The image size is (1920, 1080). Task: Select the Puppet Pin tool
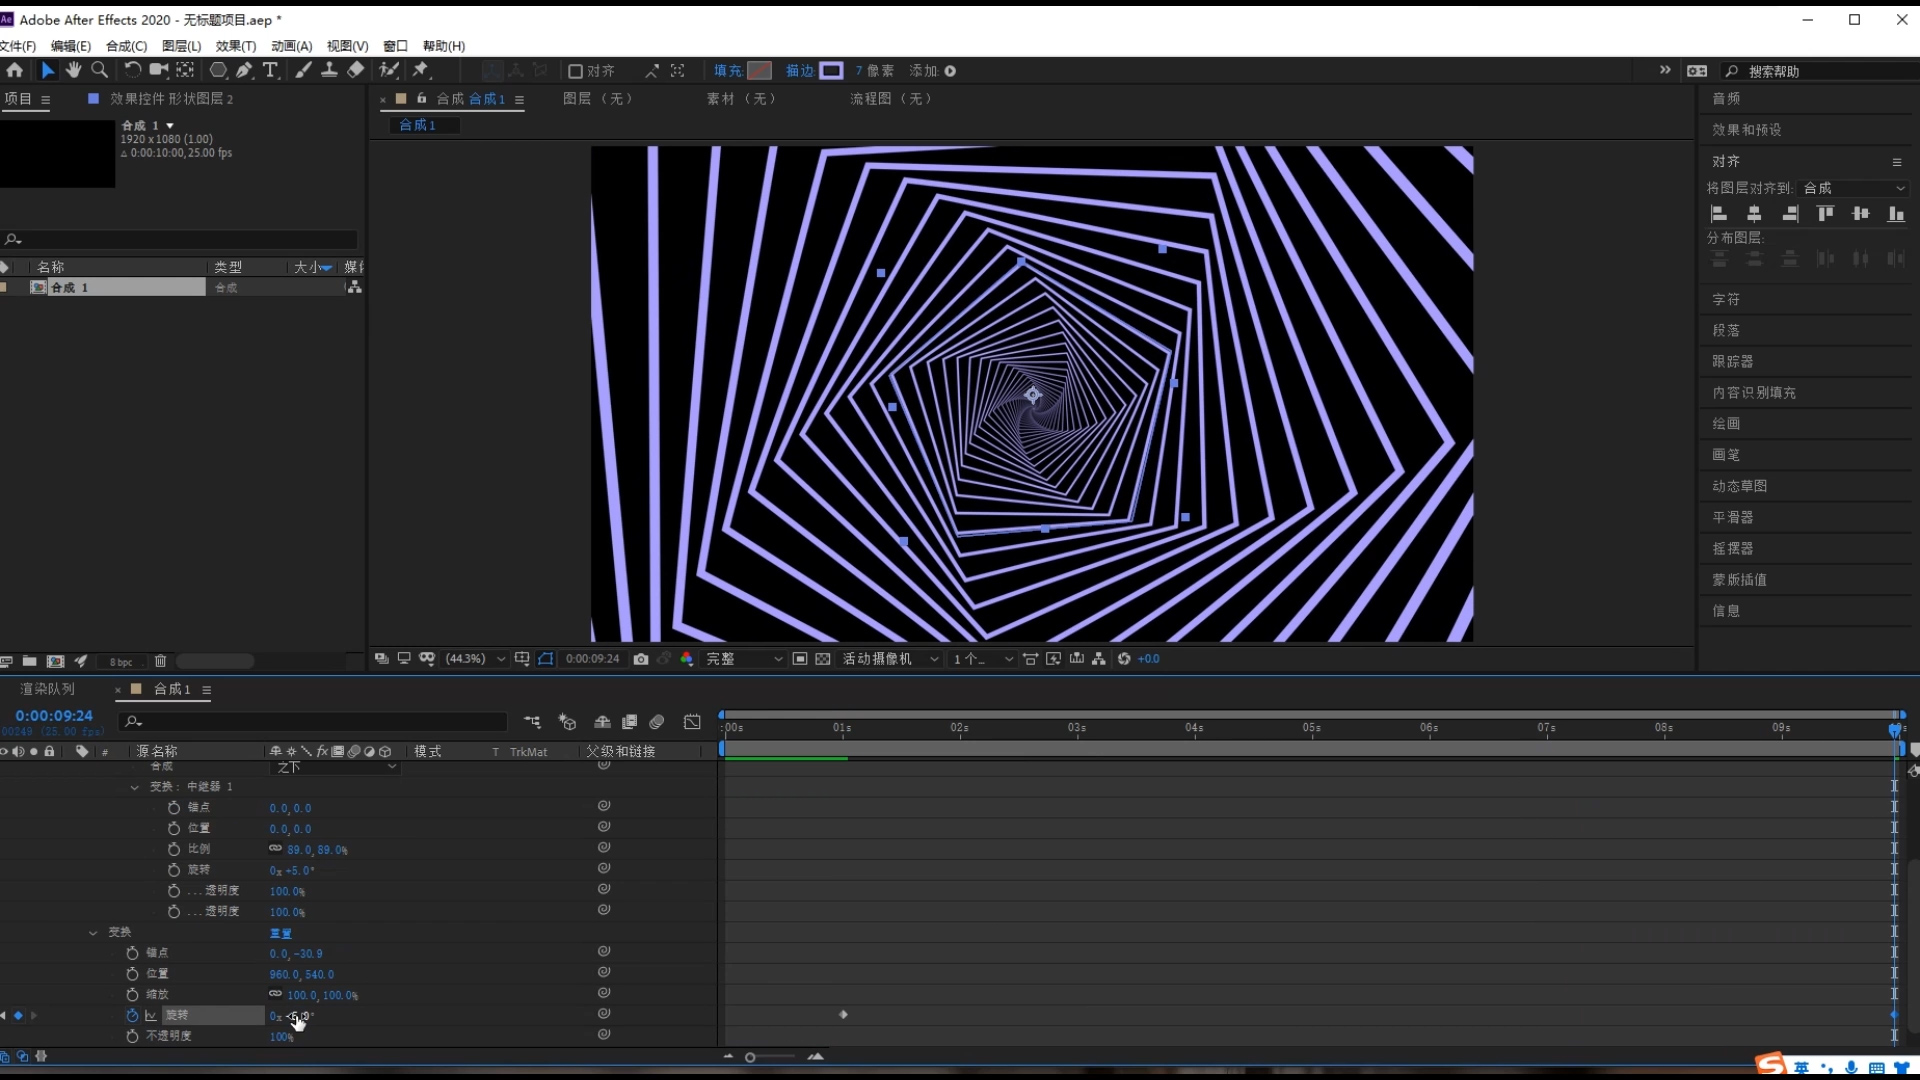point(420,70)
